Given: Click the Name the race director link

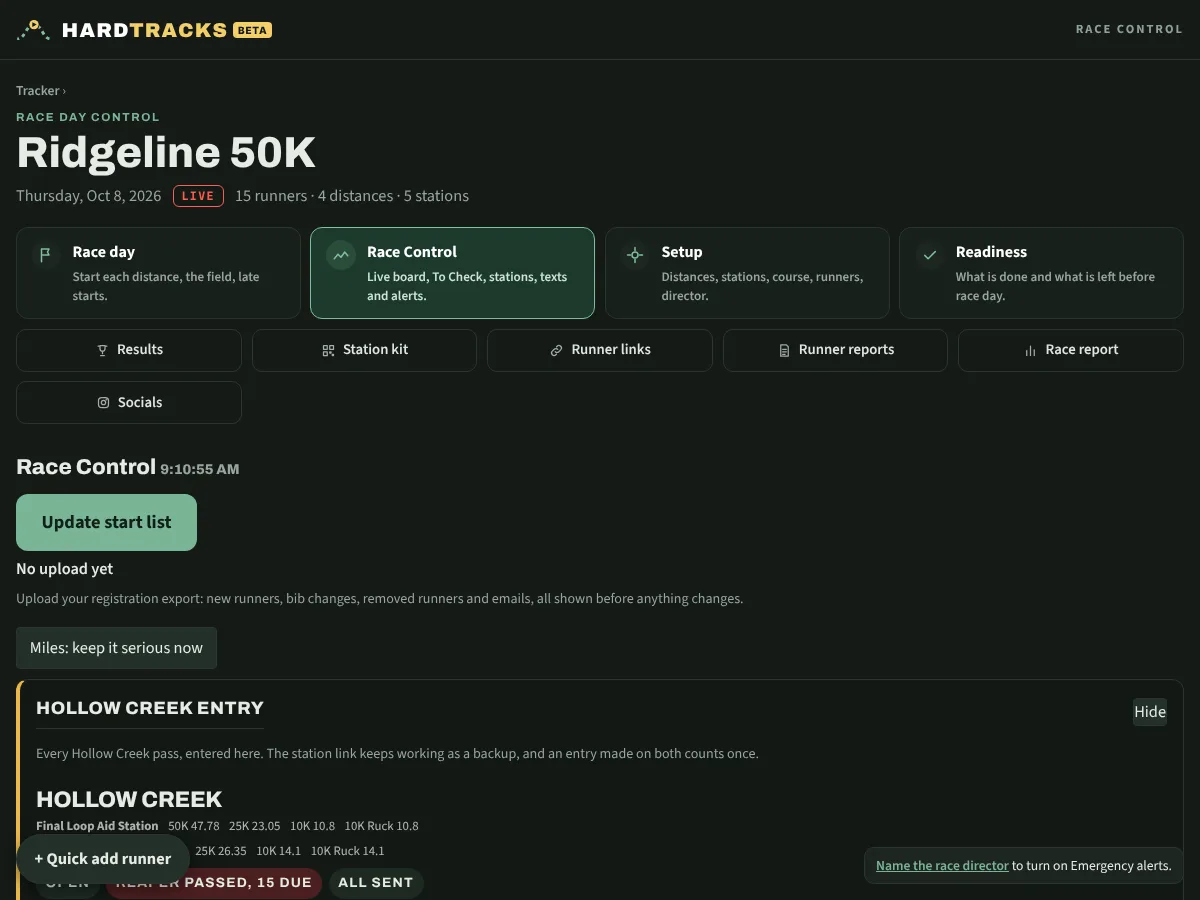Looking at the screenshot, I should [942, 866].
